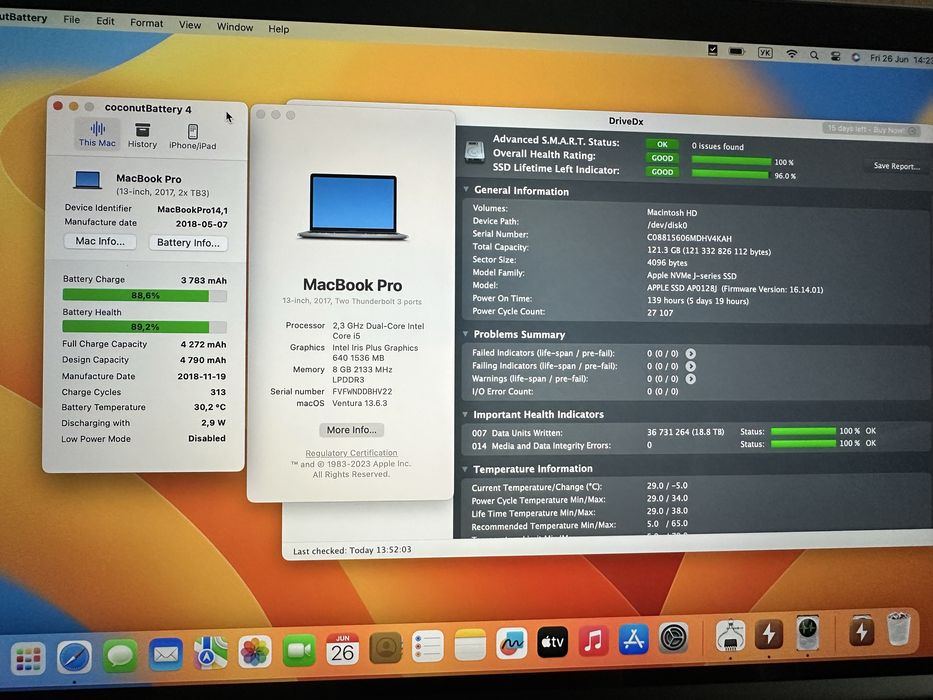Click More Info... in About This Mac
This screenshot has height=700, width=933.
pos(351,430)
